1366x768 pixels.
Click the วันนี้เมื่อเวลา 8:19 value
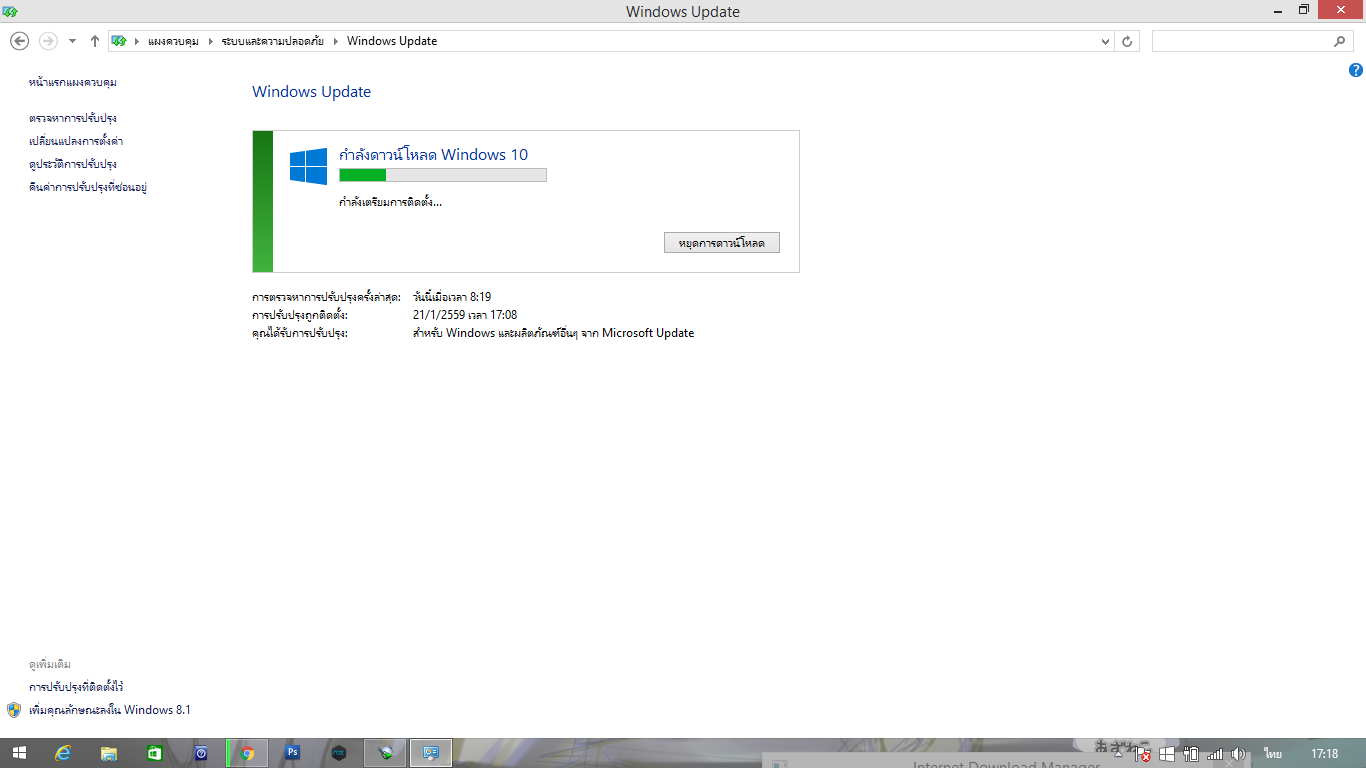pos(452,297)
